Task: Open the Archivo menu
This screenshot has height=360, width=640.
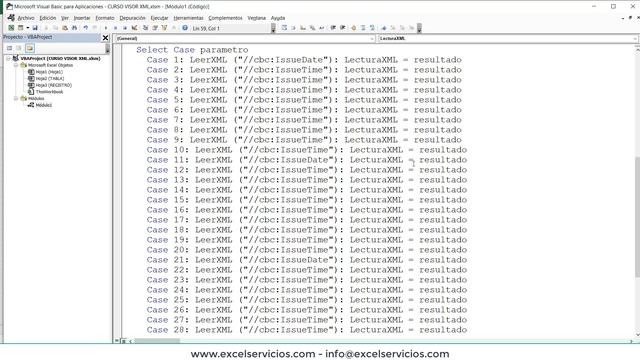Action: tap(26, 18)
